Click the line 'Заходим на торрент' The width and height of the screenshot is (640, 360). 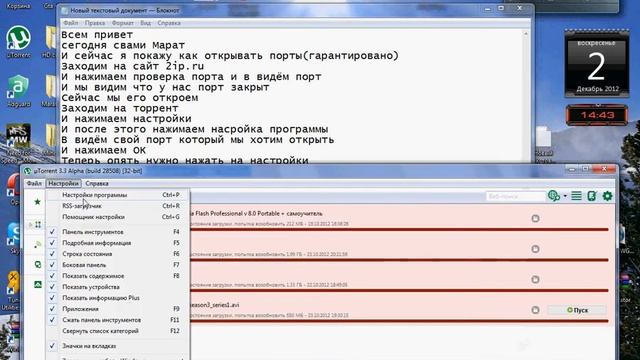click(120, 109)
